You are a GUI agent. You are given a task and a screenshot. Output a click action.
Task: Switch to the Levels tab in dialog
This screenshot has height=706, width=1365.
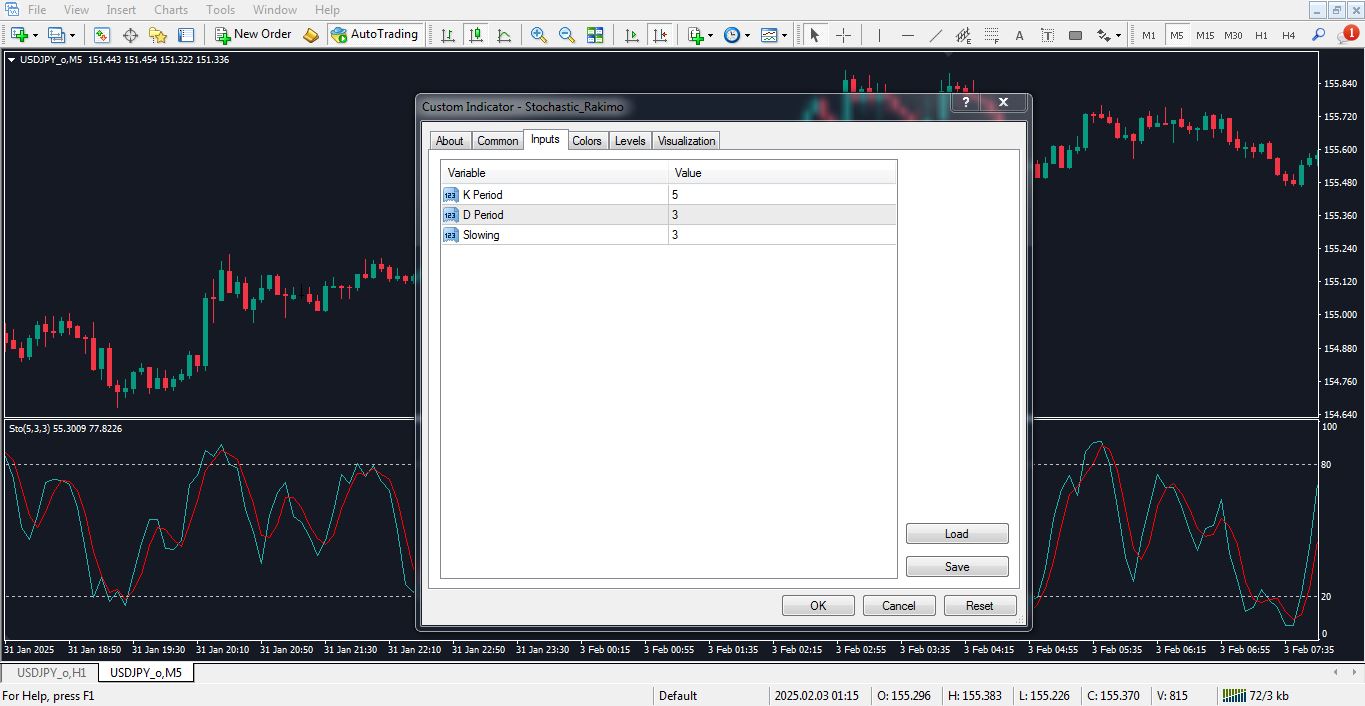point(630,141)
